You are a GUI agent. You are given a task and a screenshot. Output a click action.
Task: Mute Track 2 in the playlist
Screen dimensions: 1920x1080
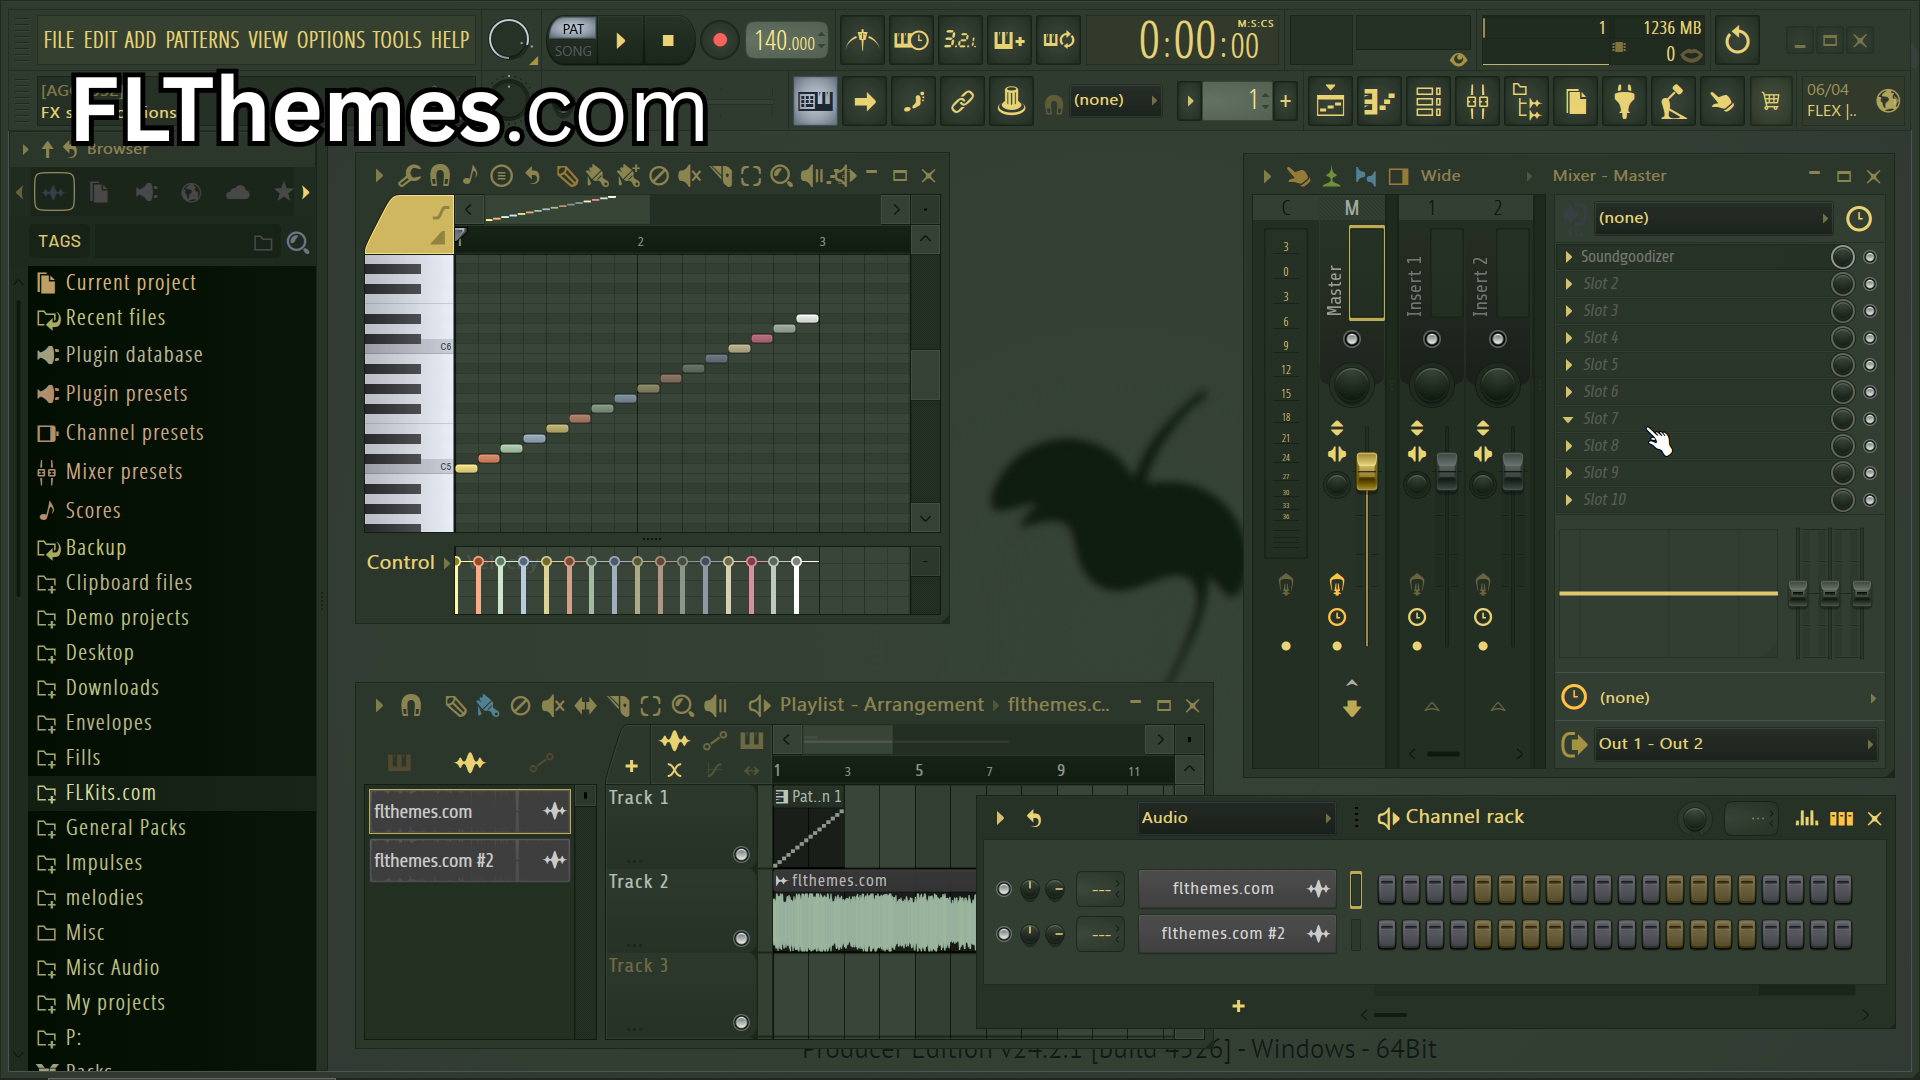click(741, 938)
